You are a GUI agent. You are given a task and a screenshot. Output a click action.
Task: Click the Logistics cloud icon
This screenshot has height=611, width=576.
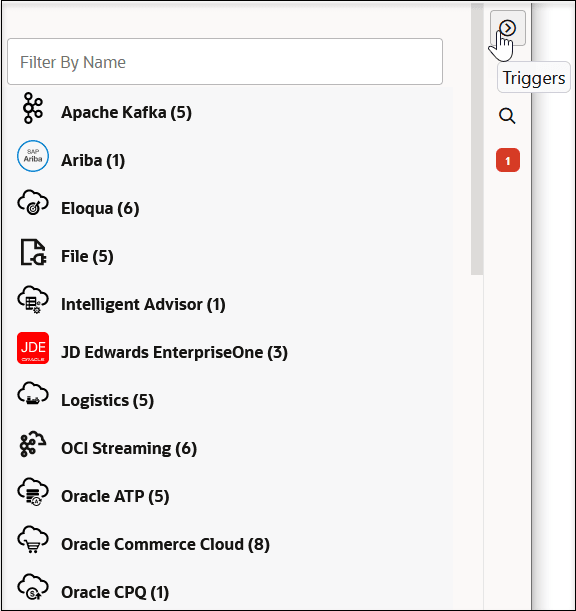(x=33, y=394)
